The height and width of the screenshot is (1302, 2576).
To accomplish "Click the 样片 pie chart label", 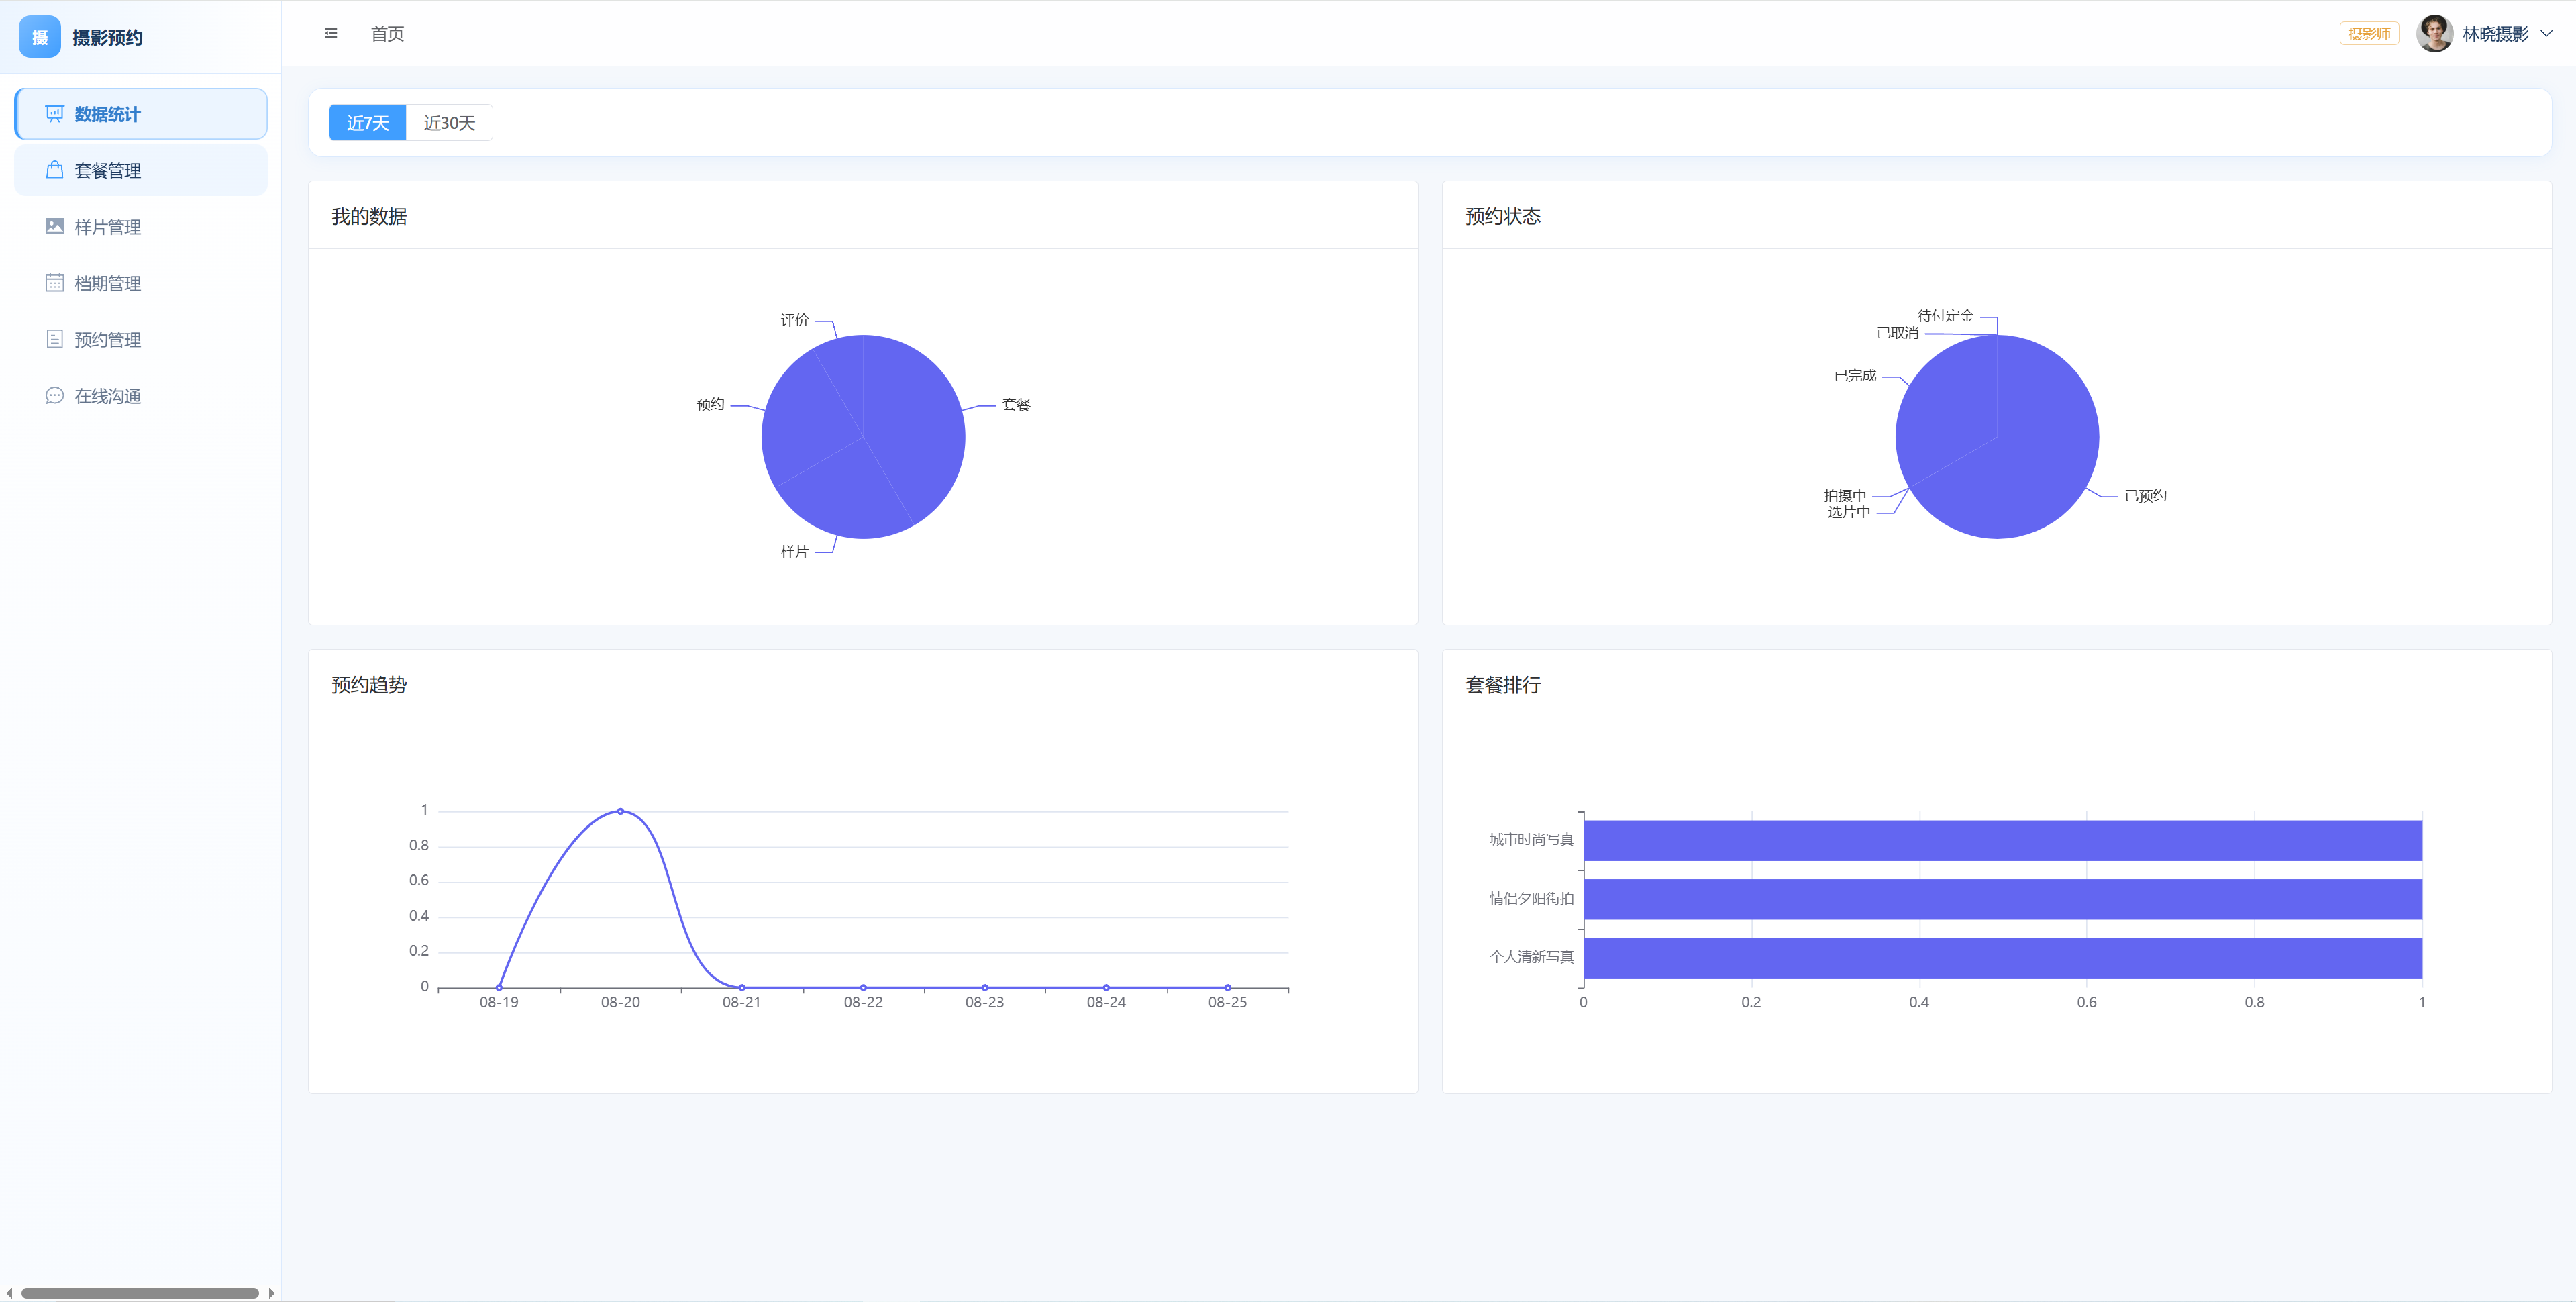I will (x=794, y=552).
